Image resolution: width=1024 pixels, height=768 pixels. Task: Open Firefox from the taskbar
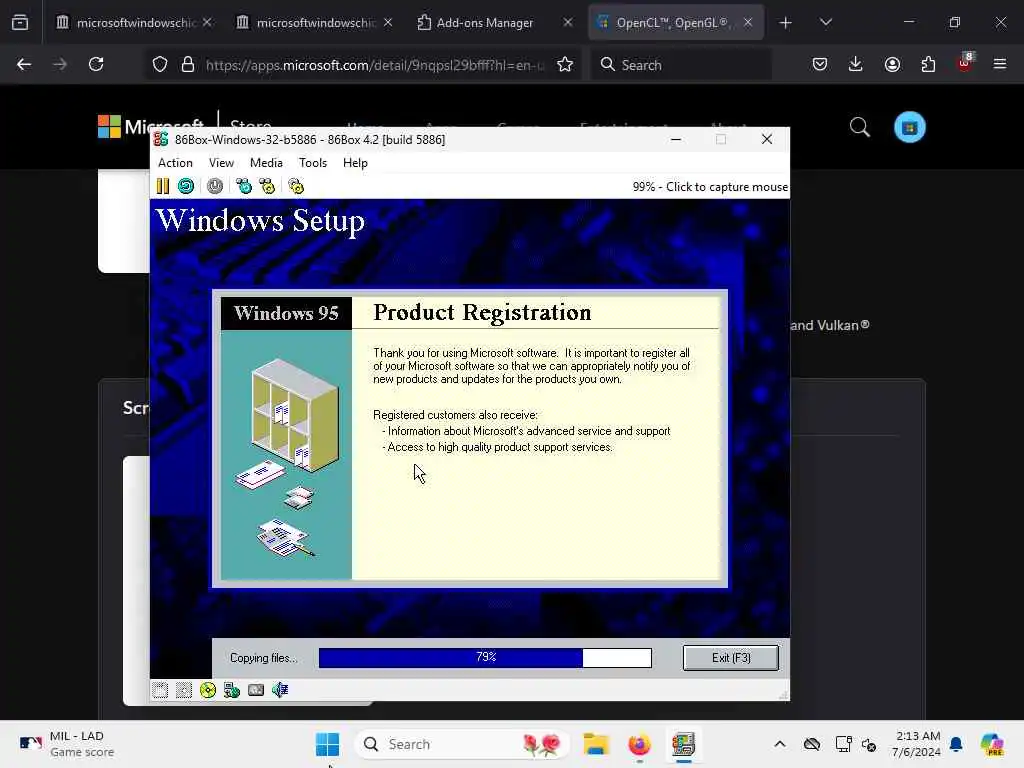tap(639, 744)
